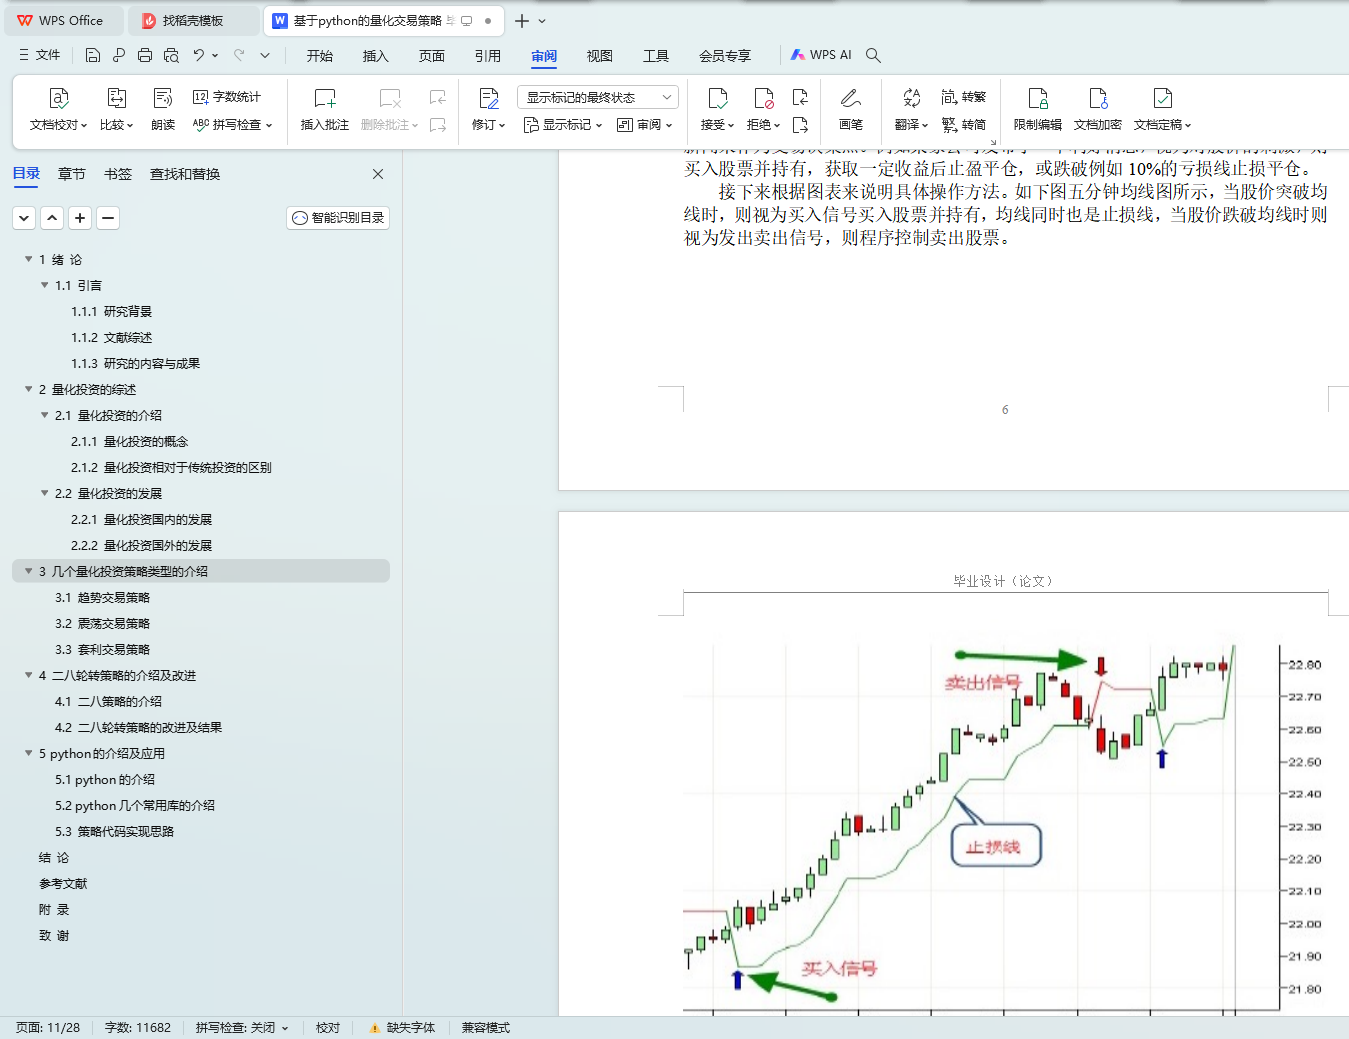Open 字数统计 word count
This screenshot has width=1349, height=1039.
227,97
